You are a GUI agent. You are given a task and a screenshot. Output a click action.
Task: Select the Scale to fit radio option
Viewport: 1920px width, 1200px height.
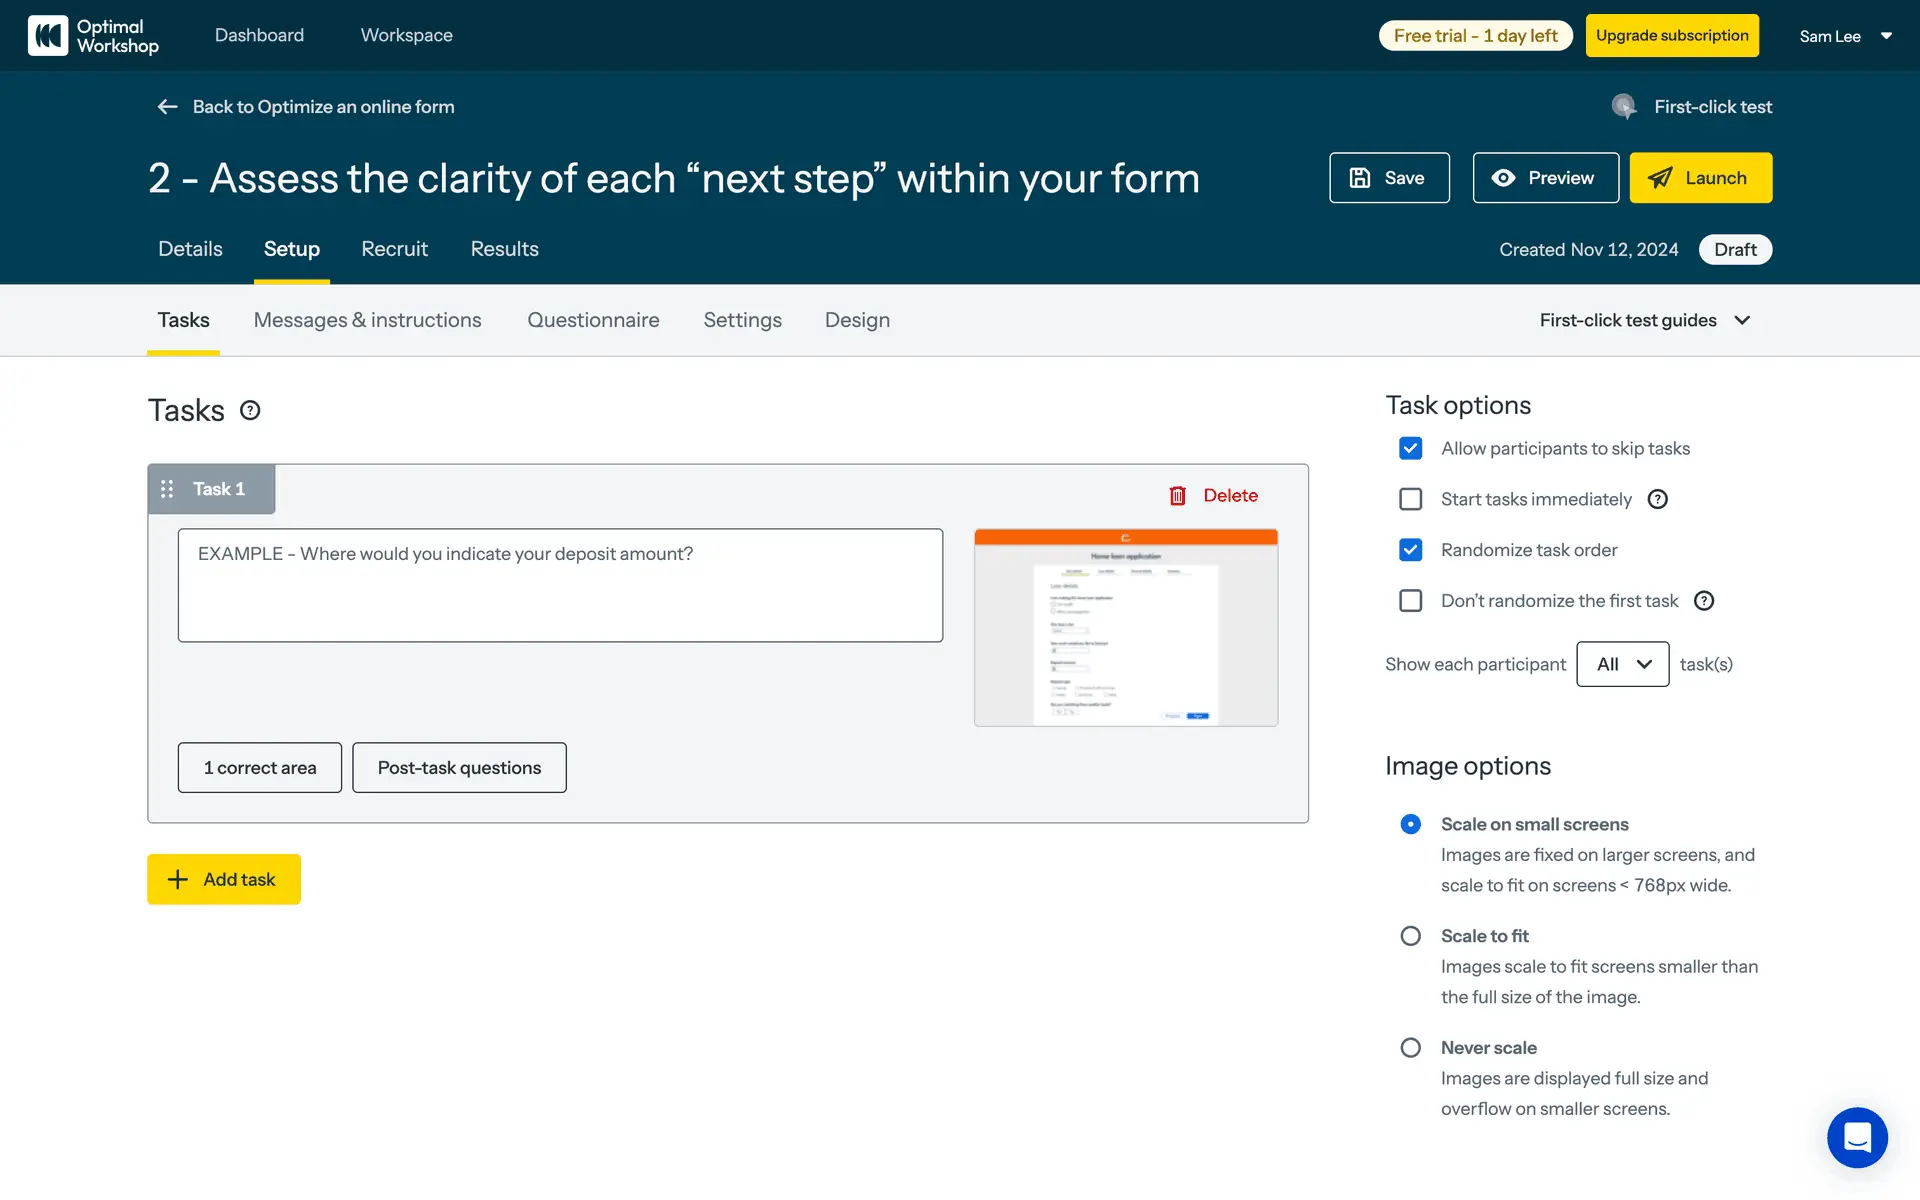(x=1410, y=936)
